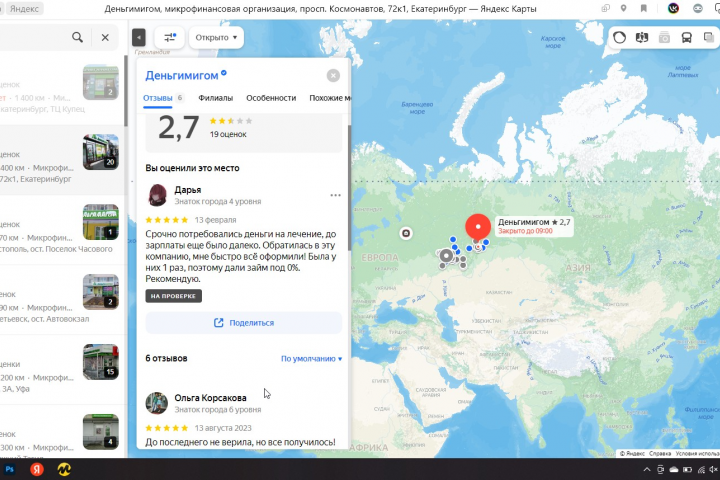Select the result at ост. Автовокзал
720x480 pixels.
point(62,300)
